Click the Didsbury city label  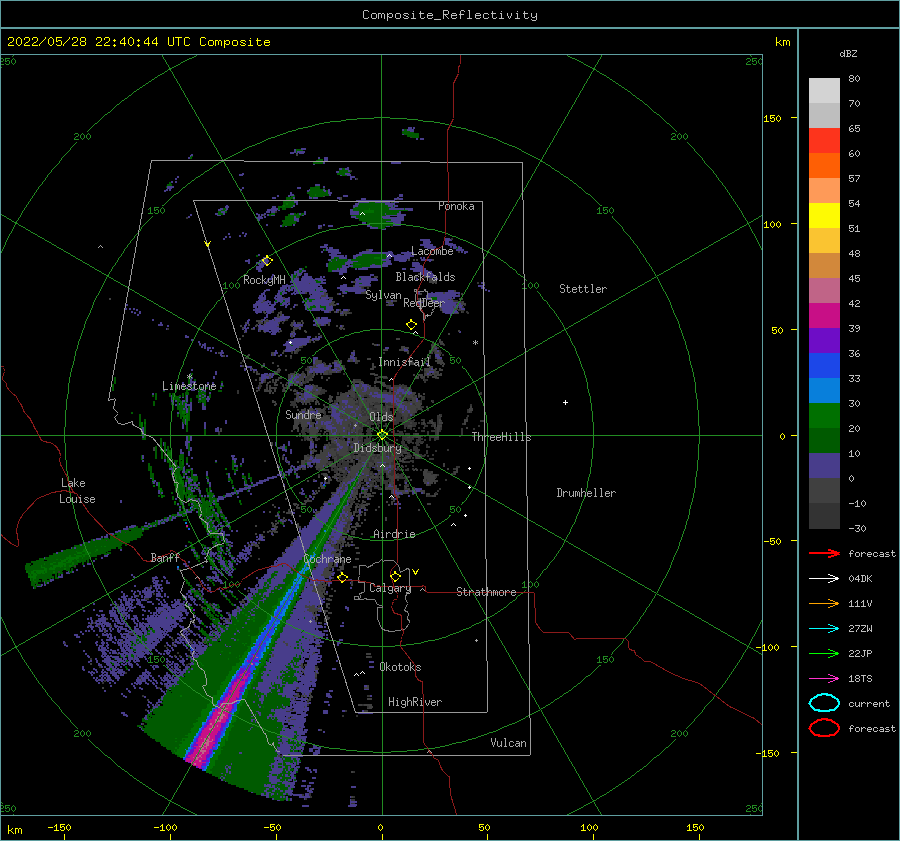click(378, 448)
